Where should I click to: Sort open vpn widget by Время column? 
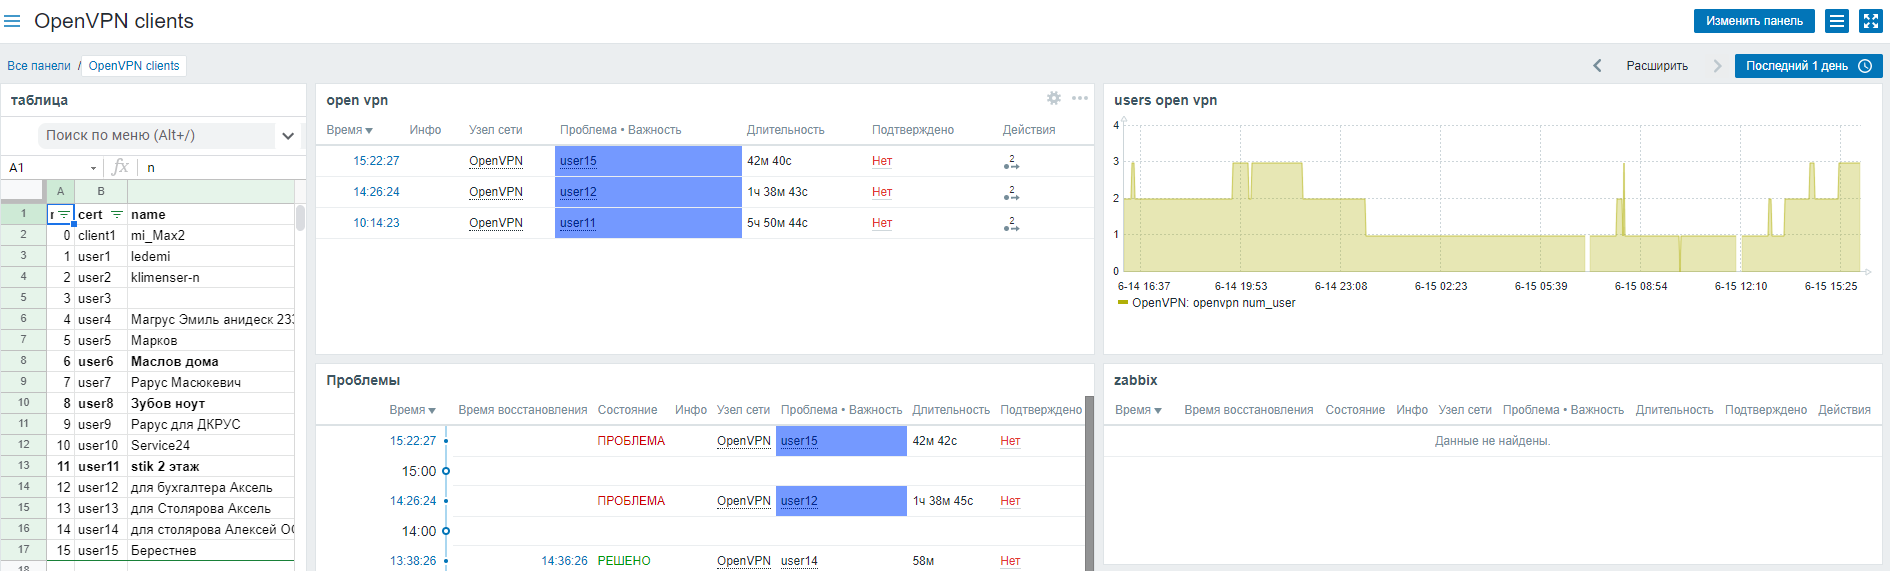[349, 130]
